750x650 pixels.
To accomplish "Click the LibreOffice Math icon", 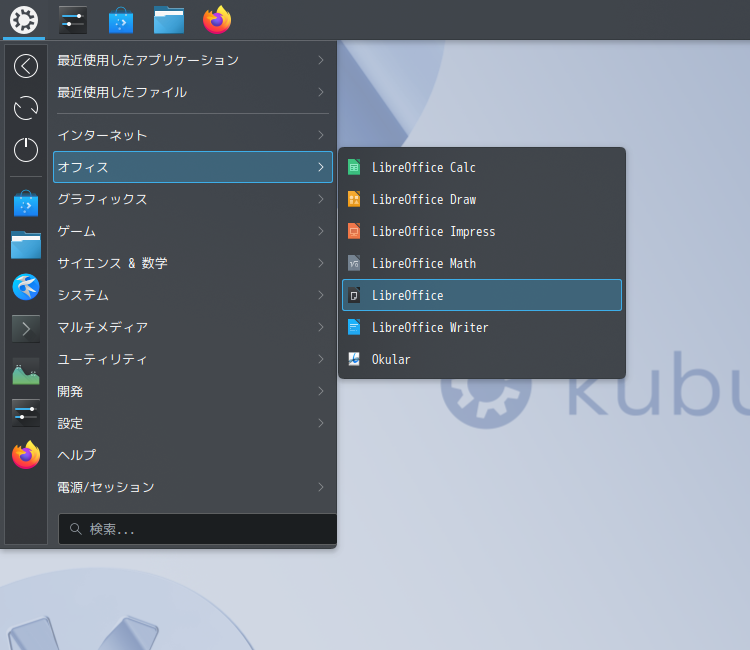I will (x=354, y=264).
